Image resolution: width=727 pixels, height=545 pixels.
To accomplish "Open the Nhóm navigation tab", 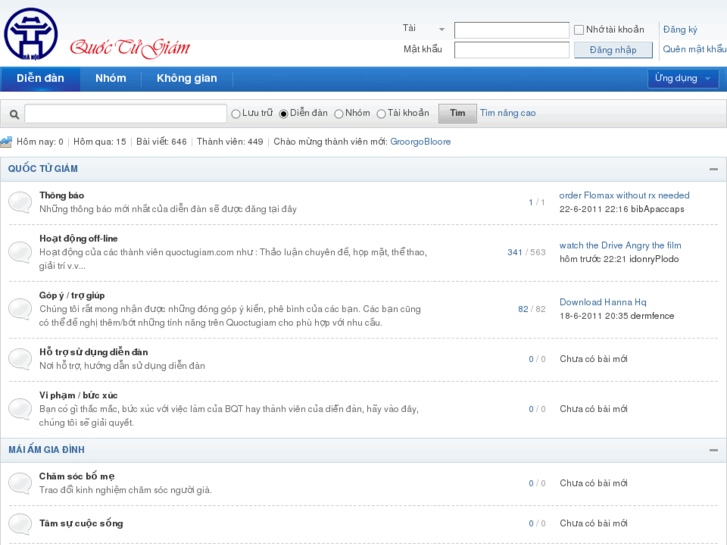I will [110, 78].
